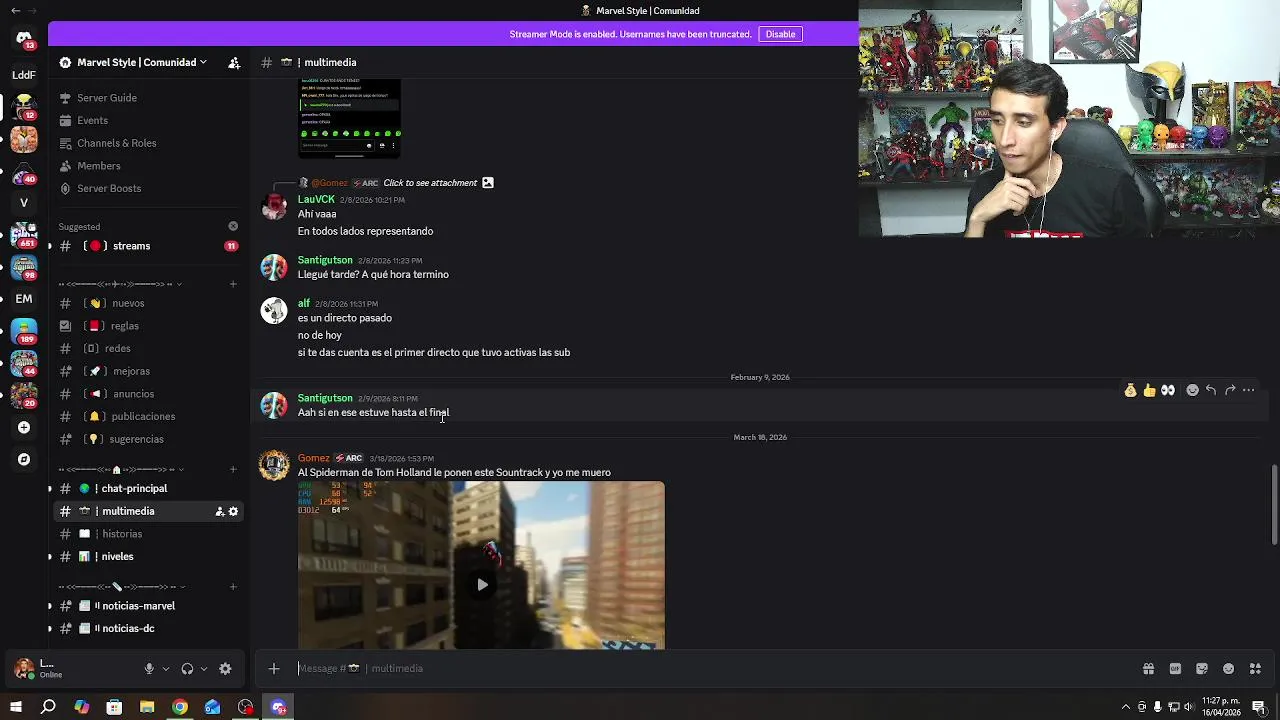Open GIF picker button

[1175, 669]
